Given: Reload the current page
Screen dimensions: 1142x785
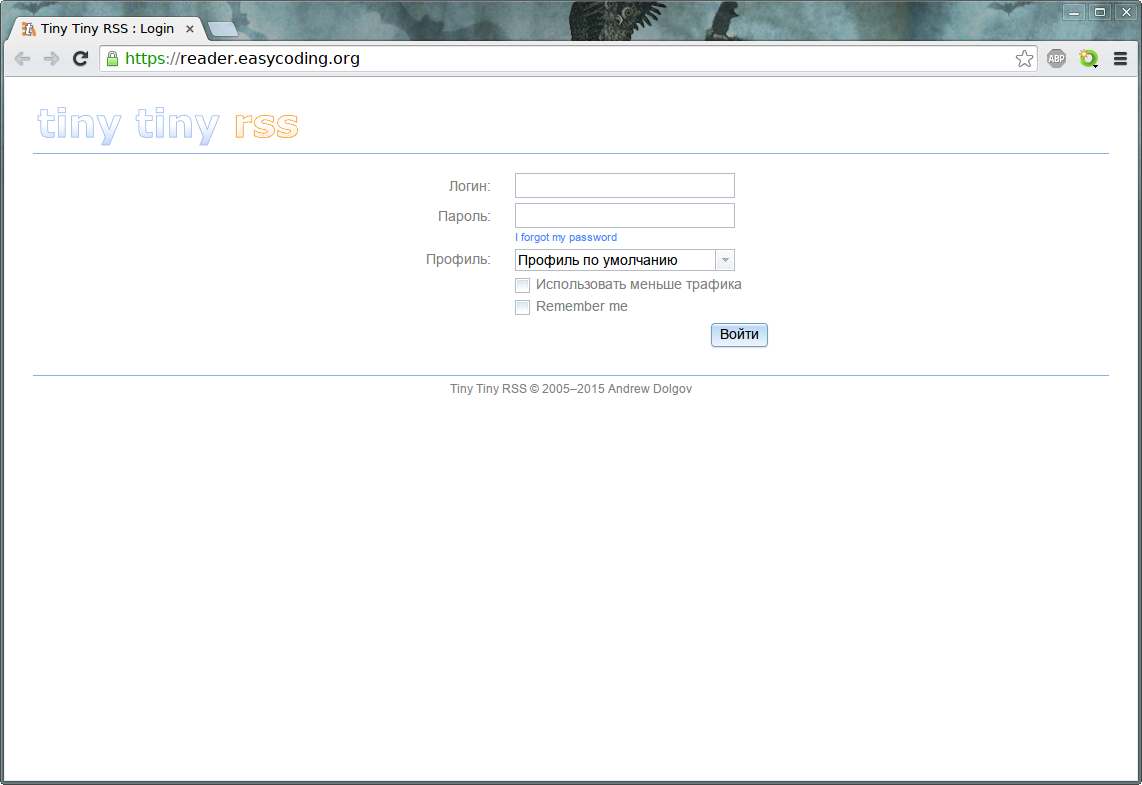Looking at the screenshot, I should (81, 59).
